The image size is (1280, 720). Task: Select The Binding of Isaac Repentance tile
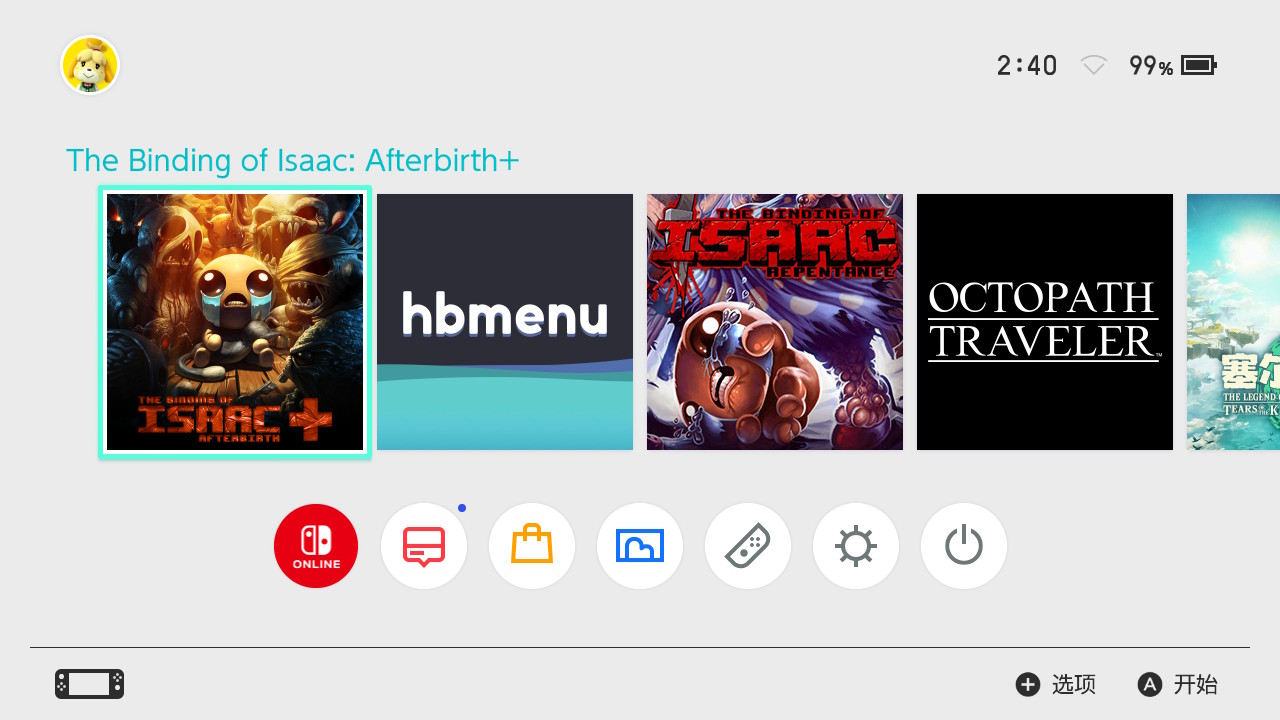point(775,322)
